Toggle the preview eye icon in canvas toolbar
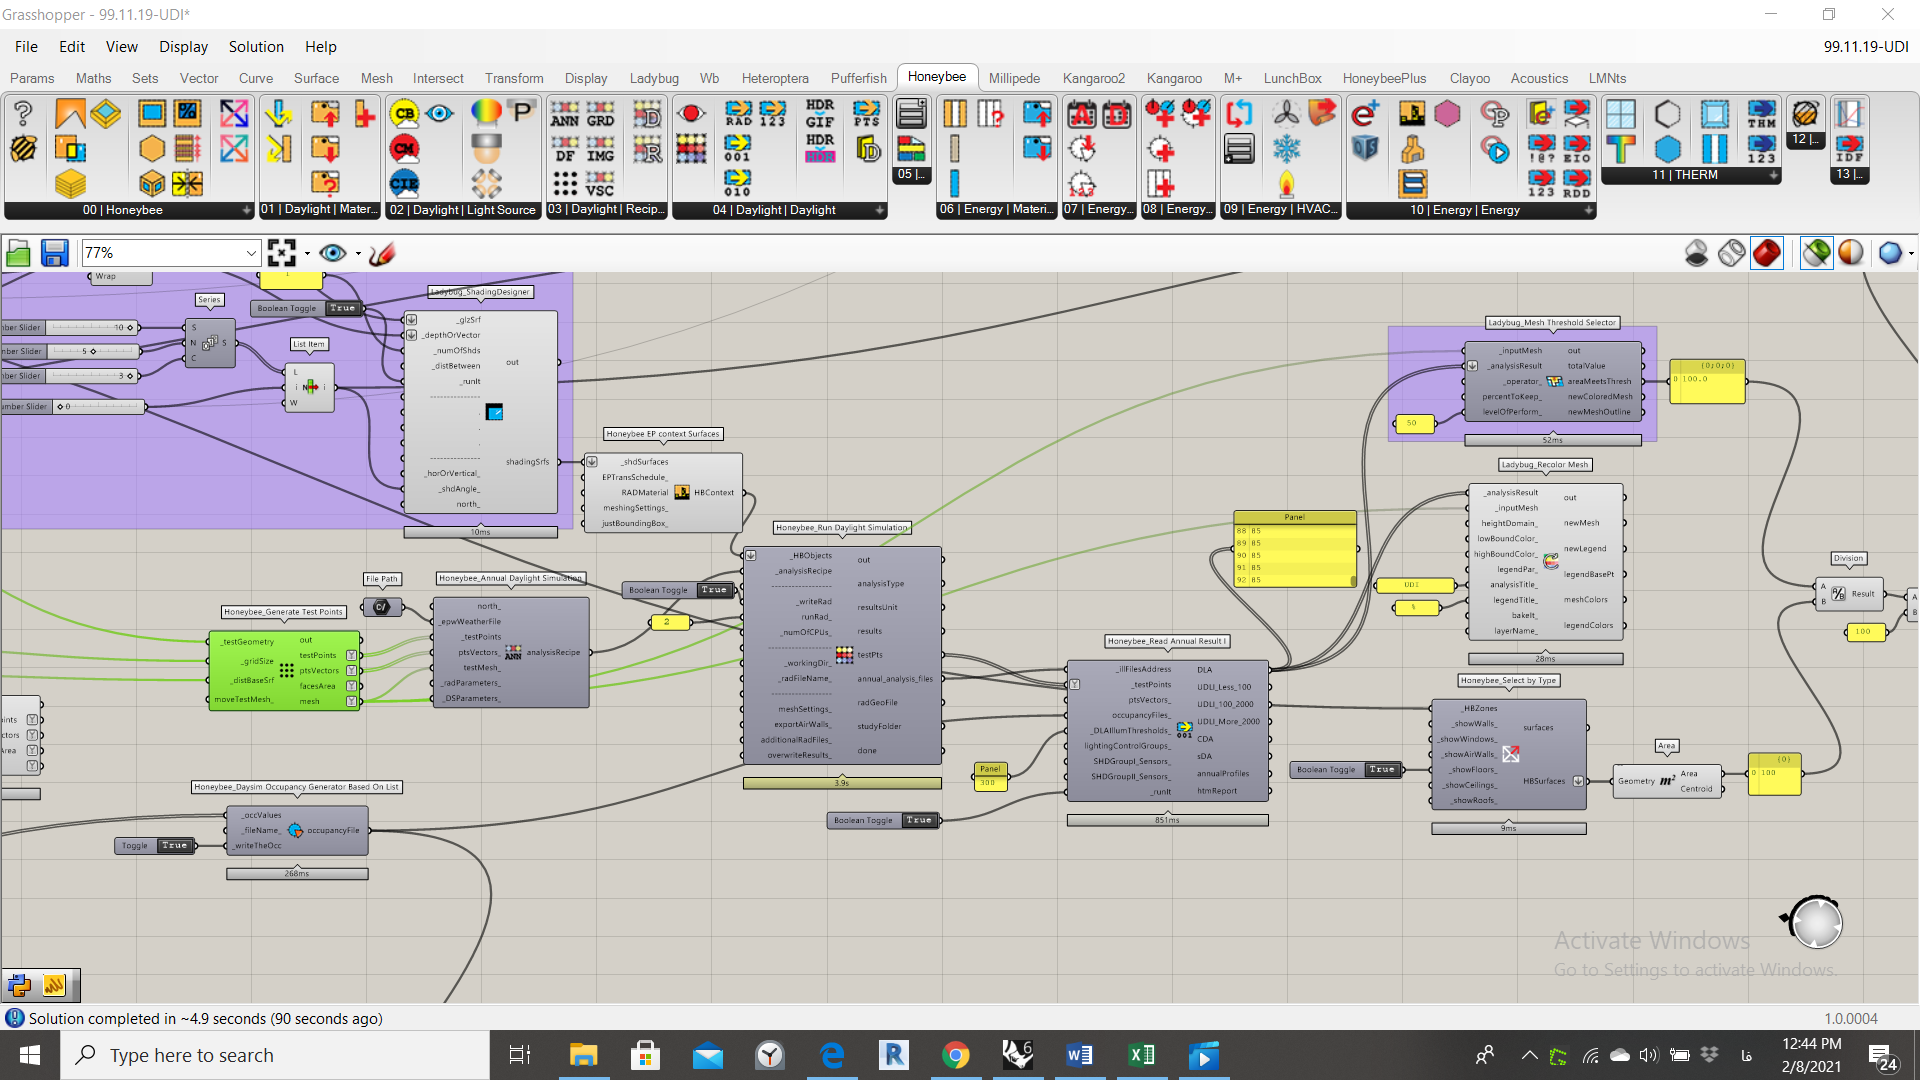 pos(333,253)
